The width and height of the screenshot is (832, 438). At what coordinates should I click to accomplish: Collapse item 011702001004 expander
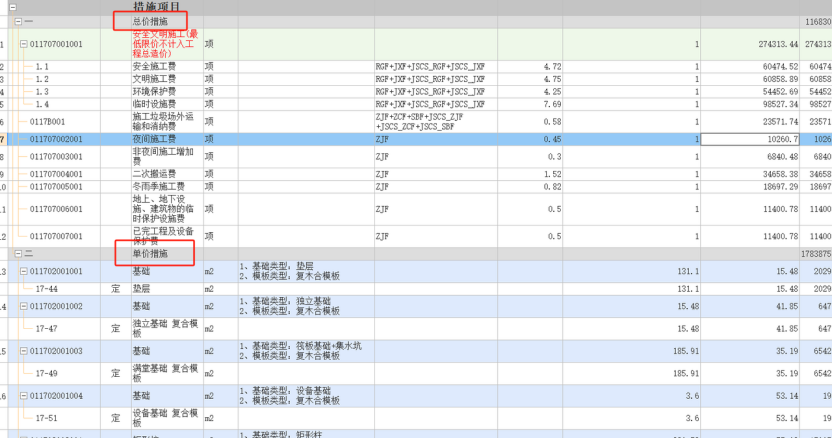point(25,397)
